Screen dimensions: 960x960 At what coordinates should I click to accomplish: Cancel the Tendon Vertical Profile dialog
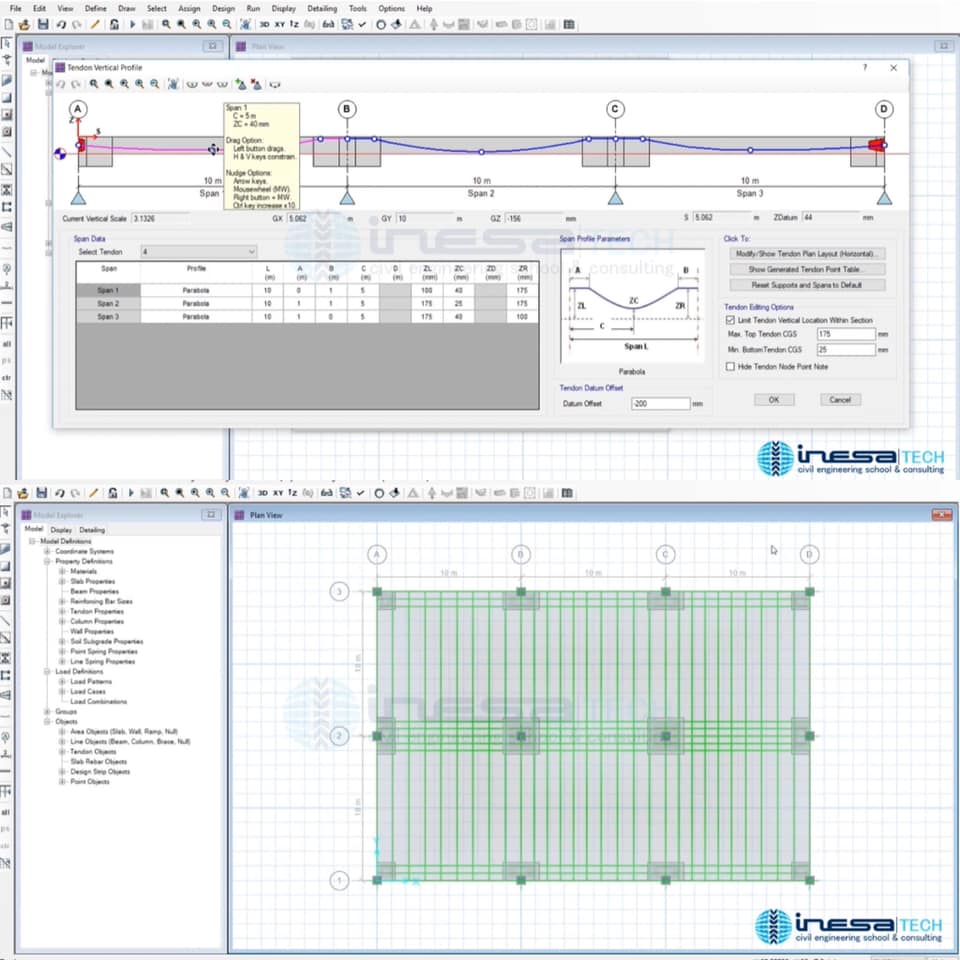(x=840, y=400)
